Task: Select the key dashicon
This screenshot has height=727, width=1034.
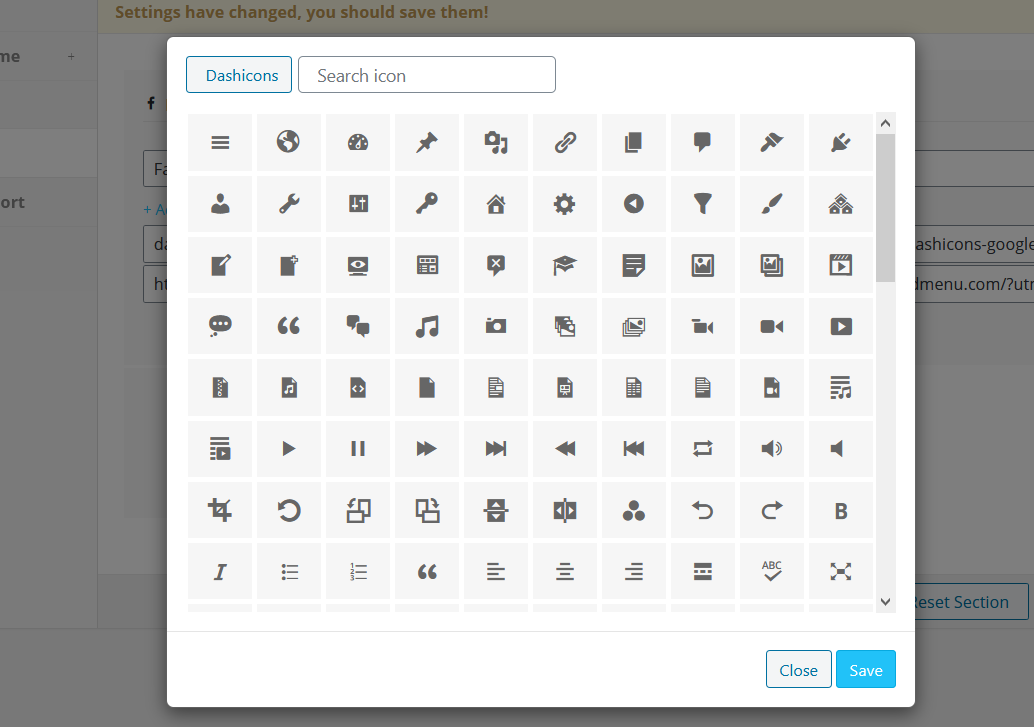Action: pos(427,204)
